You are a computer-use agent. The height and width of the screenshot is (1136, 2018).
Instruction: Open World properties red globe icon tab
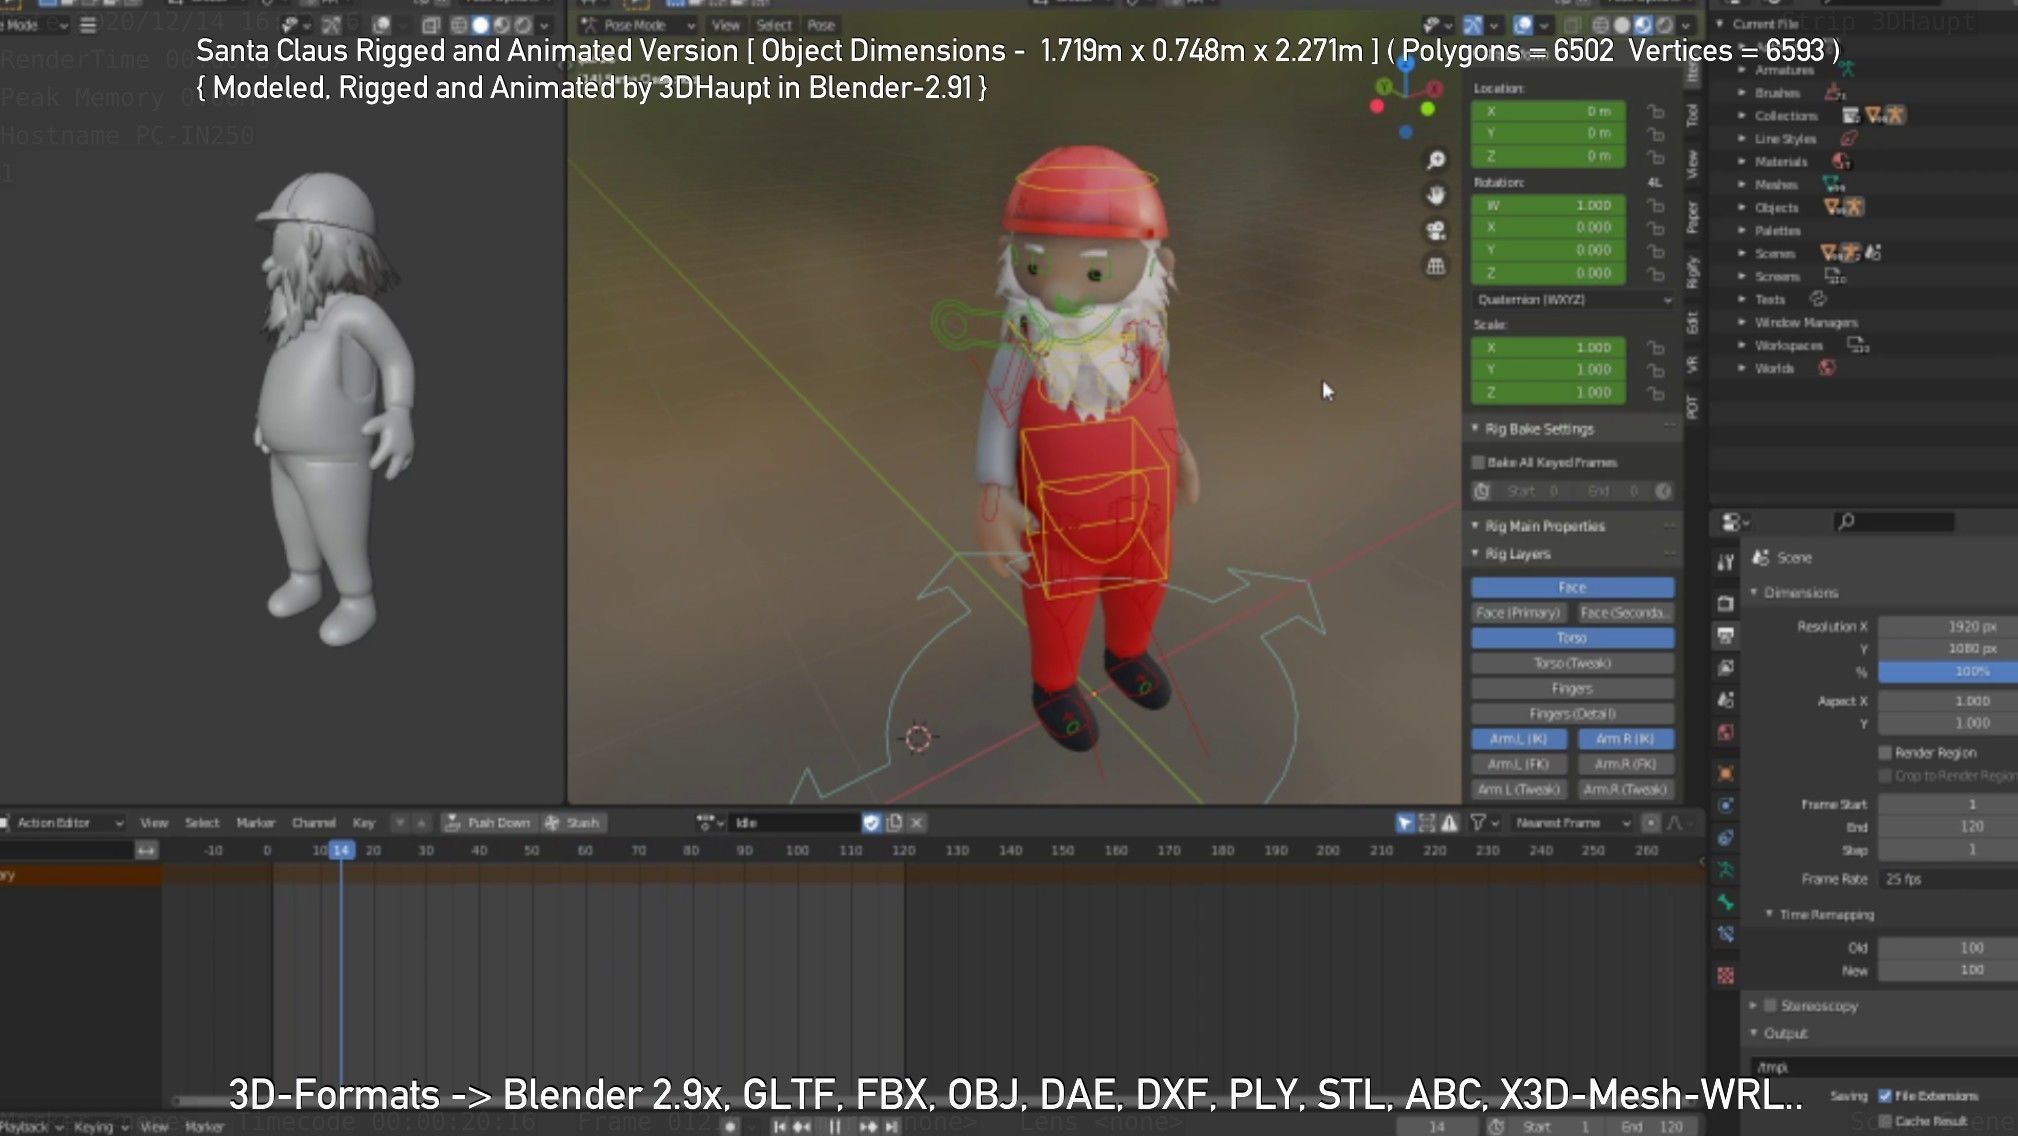(x=1726, y=733)
